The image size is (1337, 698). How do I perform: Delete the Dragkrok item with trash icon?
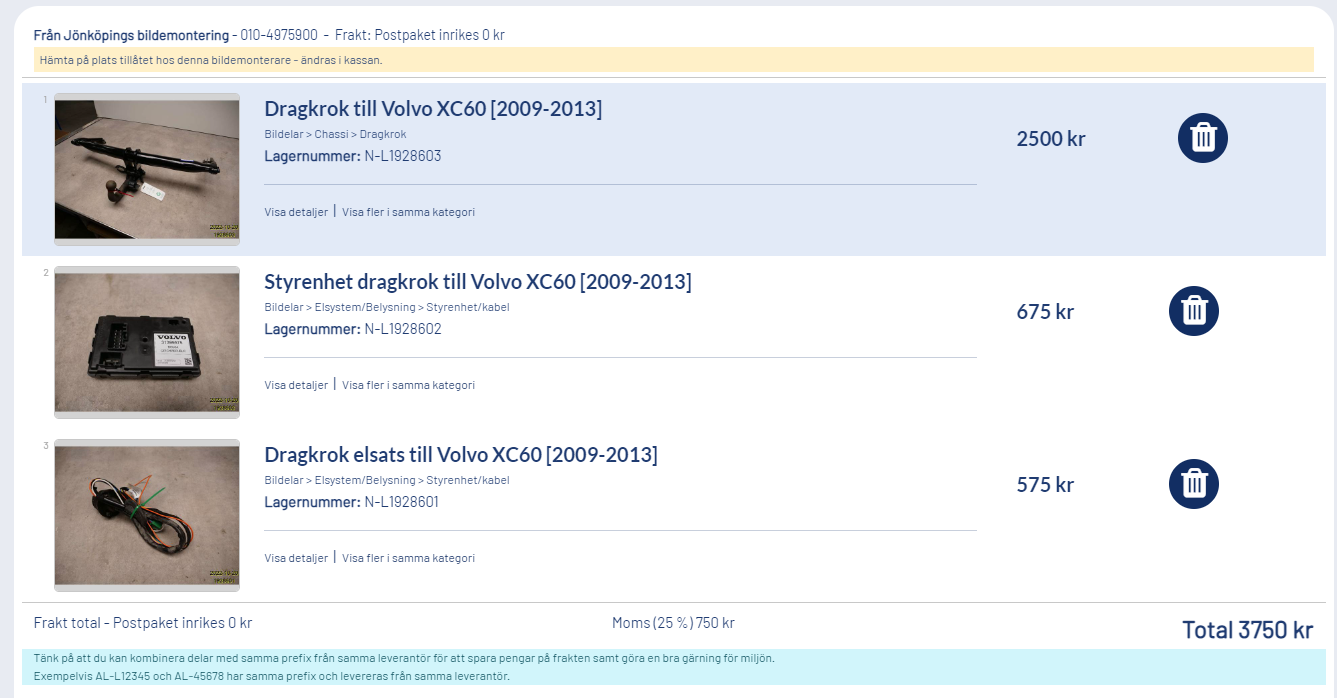[x=1202, y=138]
